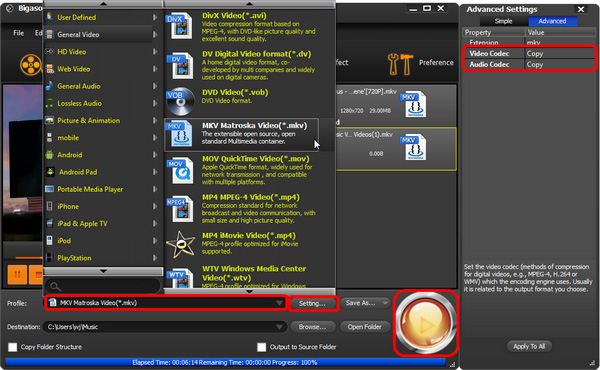Click the Portable Media Player category icon

pyautogui.click(x=50, y=189)
